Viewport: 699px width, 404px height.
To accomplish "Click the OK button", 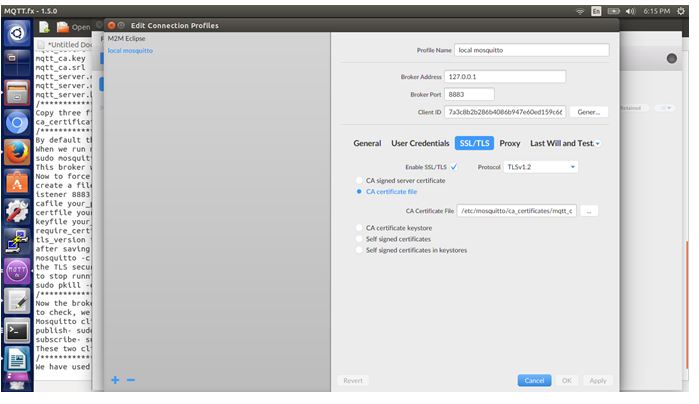I will [567, 380].
